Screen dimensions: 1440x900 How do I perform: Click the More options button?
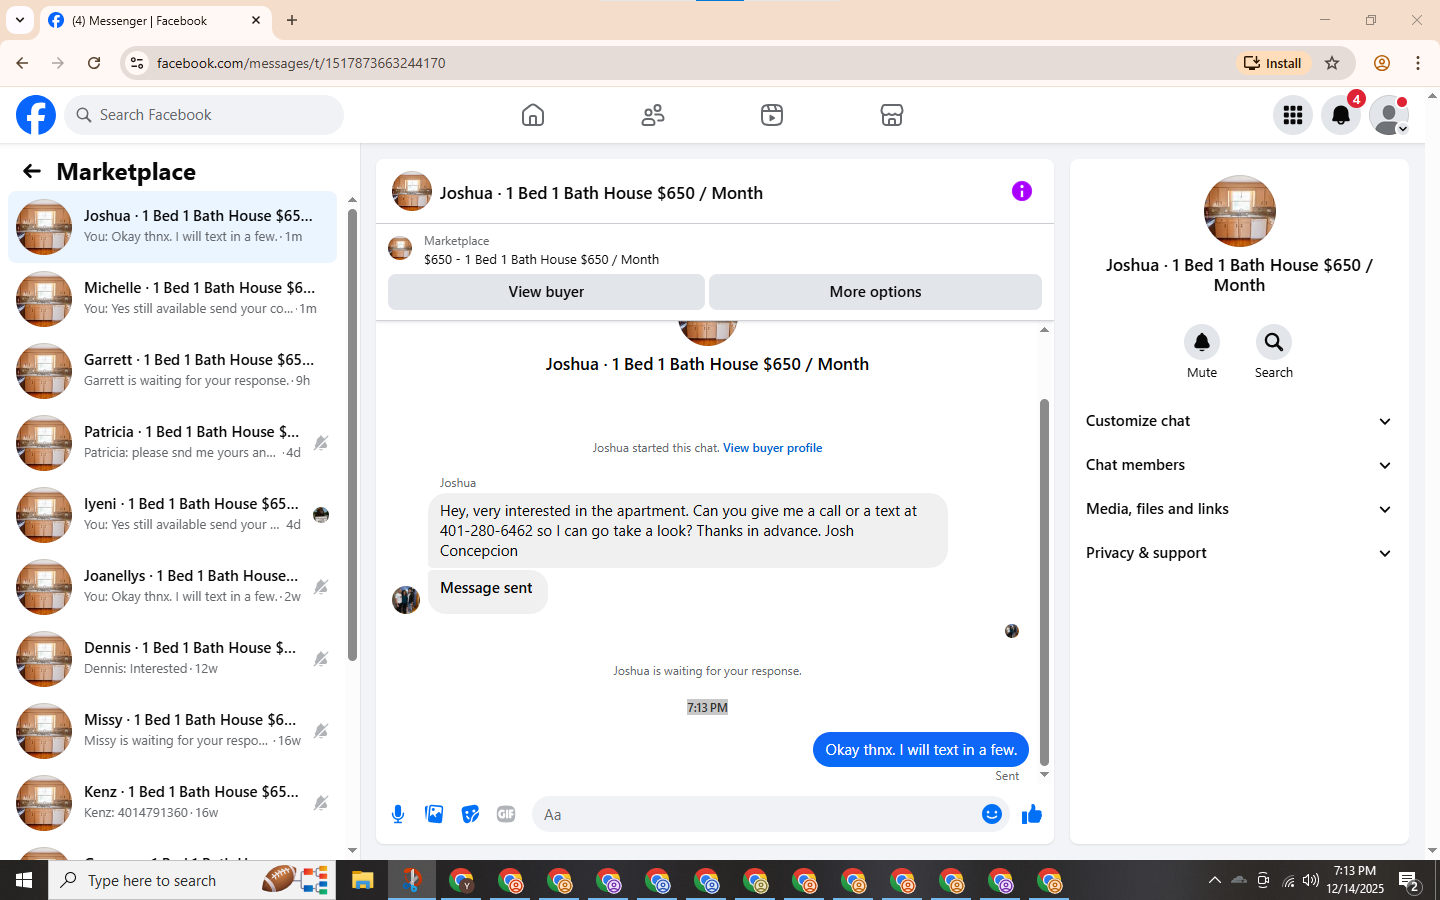click(x=875, y=292)
